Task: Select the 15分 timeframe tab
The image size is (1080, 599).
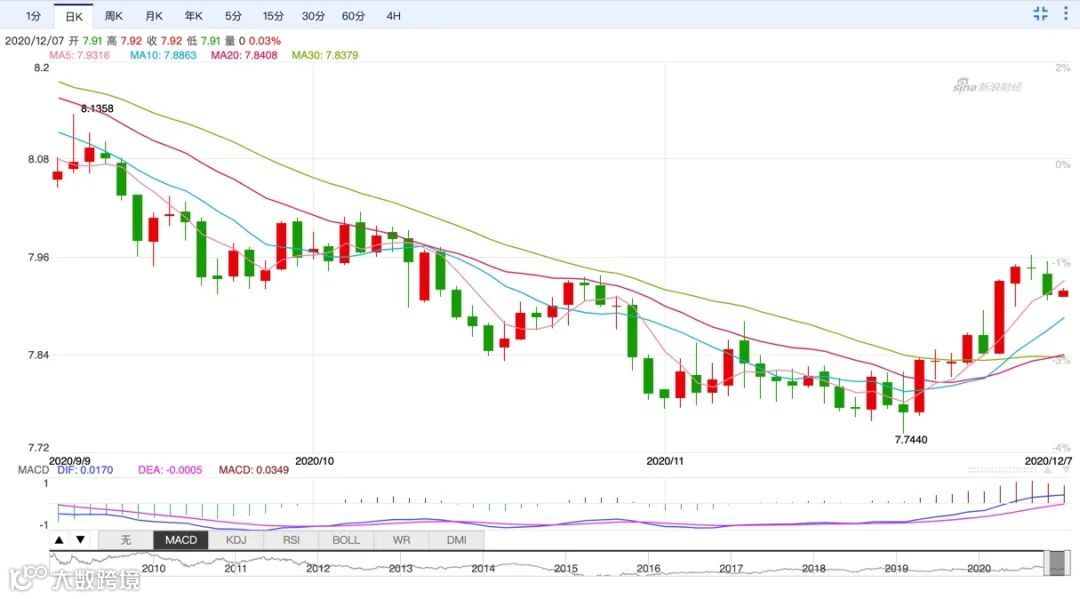Action: [x=273, y=15]
